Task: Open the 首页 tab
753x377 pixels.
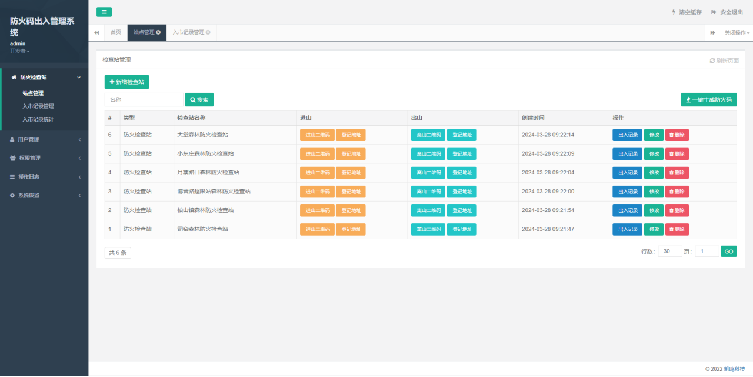Action: click(115, 33)
